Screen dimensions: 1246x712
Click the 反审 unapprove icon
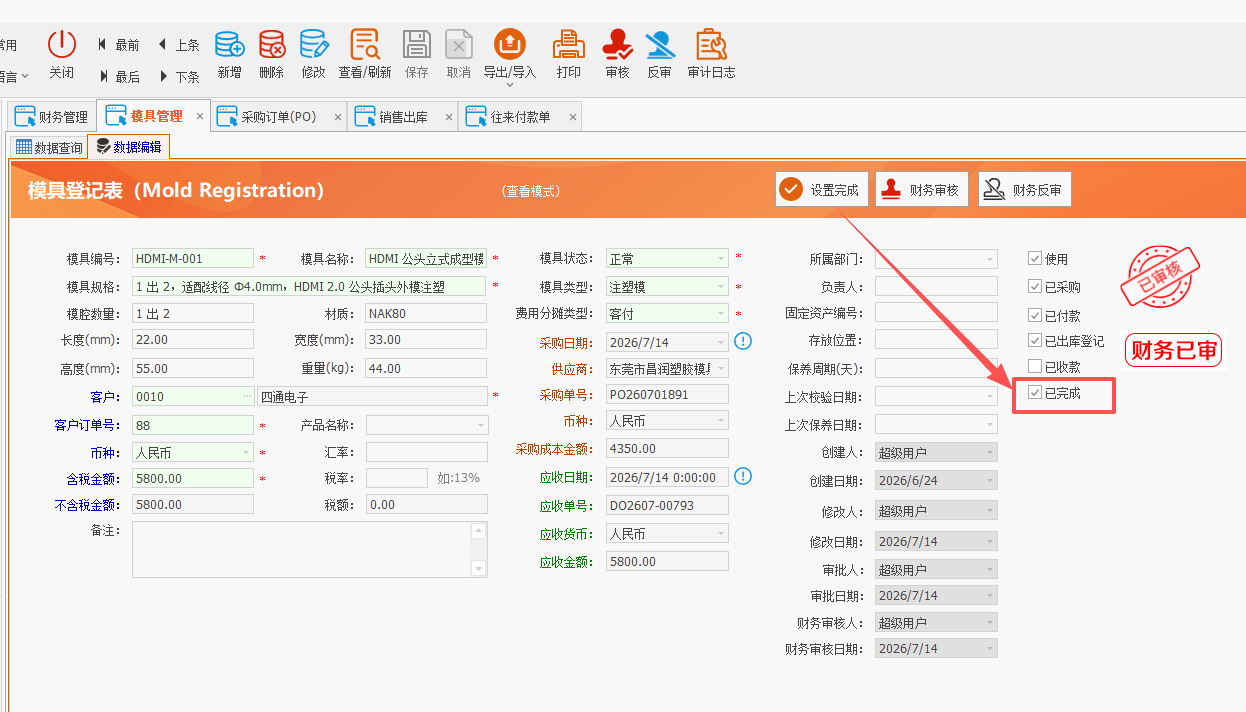[659, 44]
